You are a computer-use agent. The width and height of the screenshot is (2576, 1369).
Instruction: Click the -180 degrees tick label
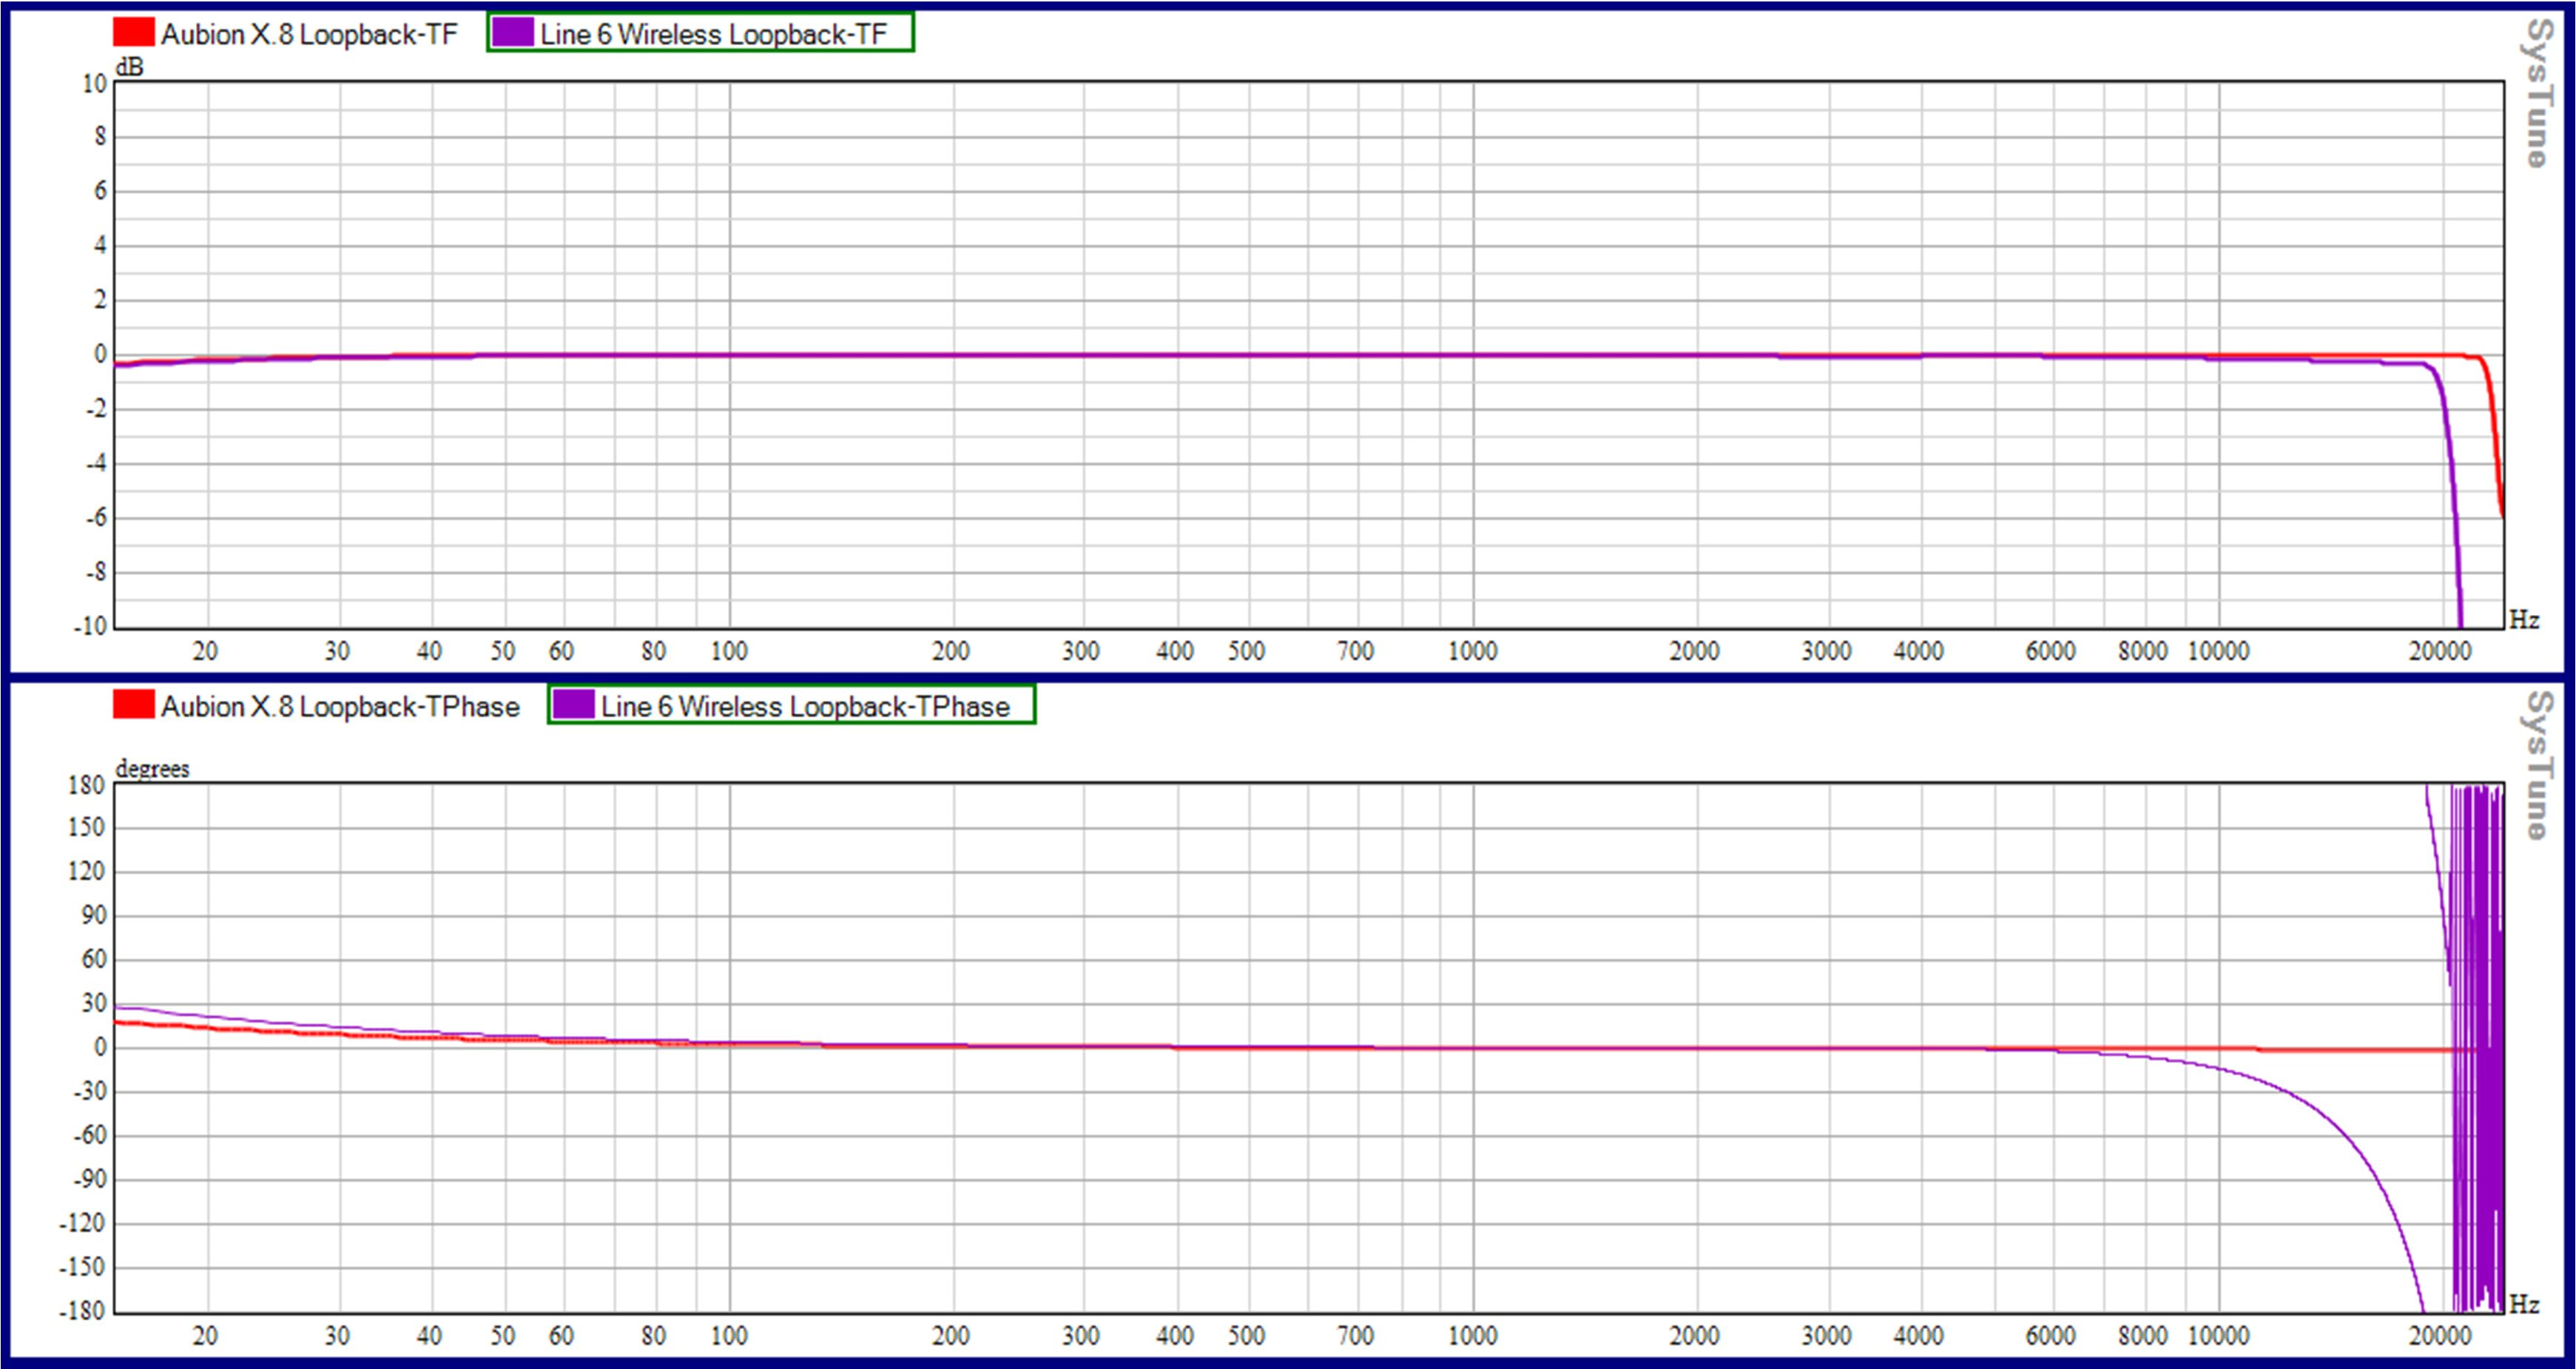[82, 1310]
